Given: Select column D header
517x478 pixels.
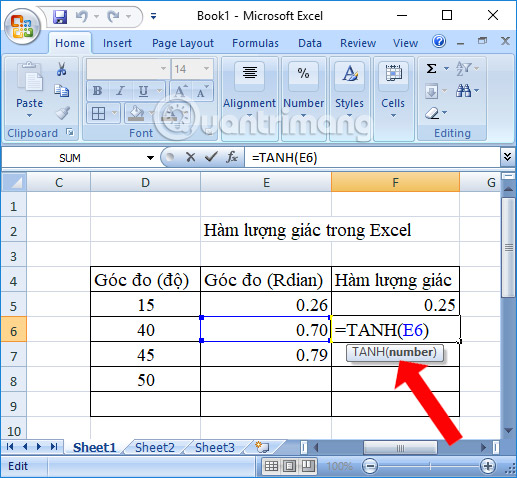Looking at the screenshot, I should point(145,182).
